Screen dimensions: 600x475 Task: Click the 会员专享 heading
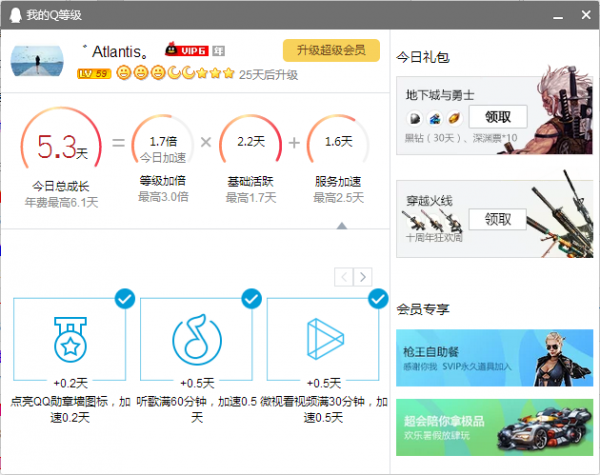422,309
